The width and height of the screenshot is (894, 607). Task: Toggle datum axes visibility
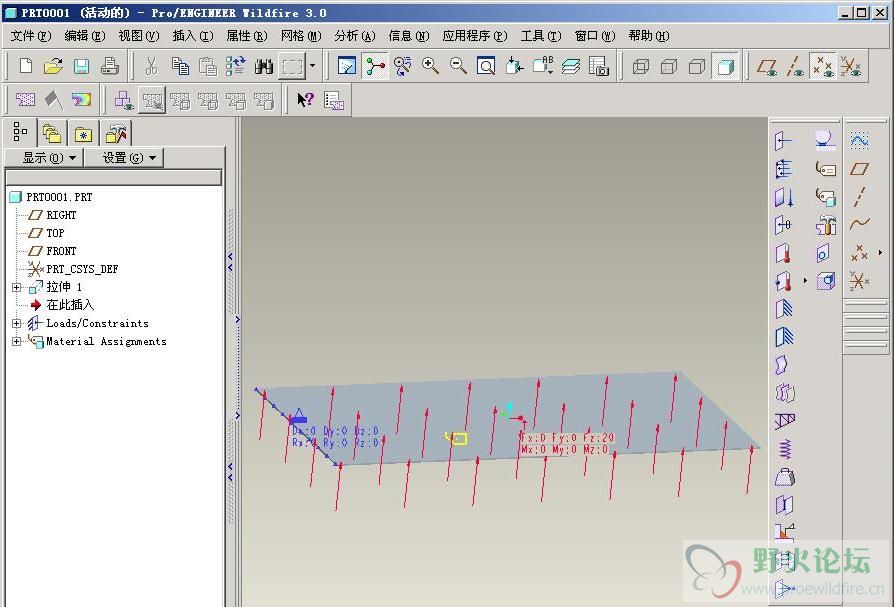(795, 66)
